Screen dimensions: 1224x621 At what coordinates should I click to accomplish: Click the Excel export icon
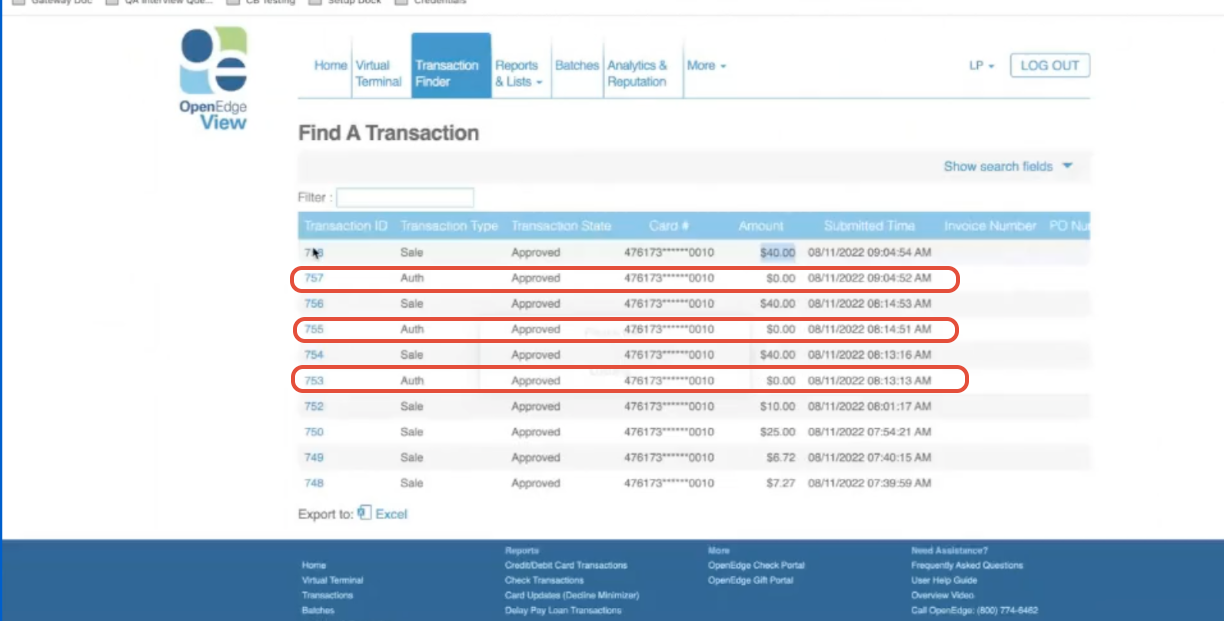365,513
